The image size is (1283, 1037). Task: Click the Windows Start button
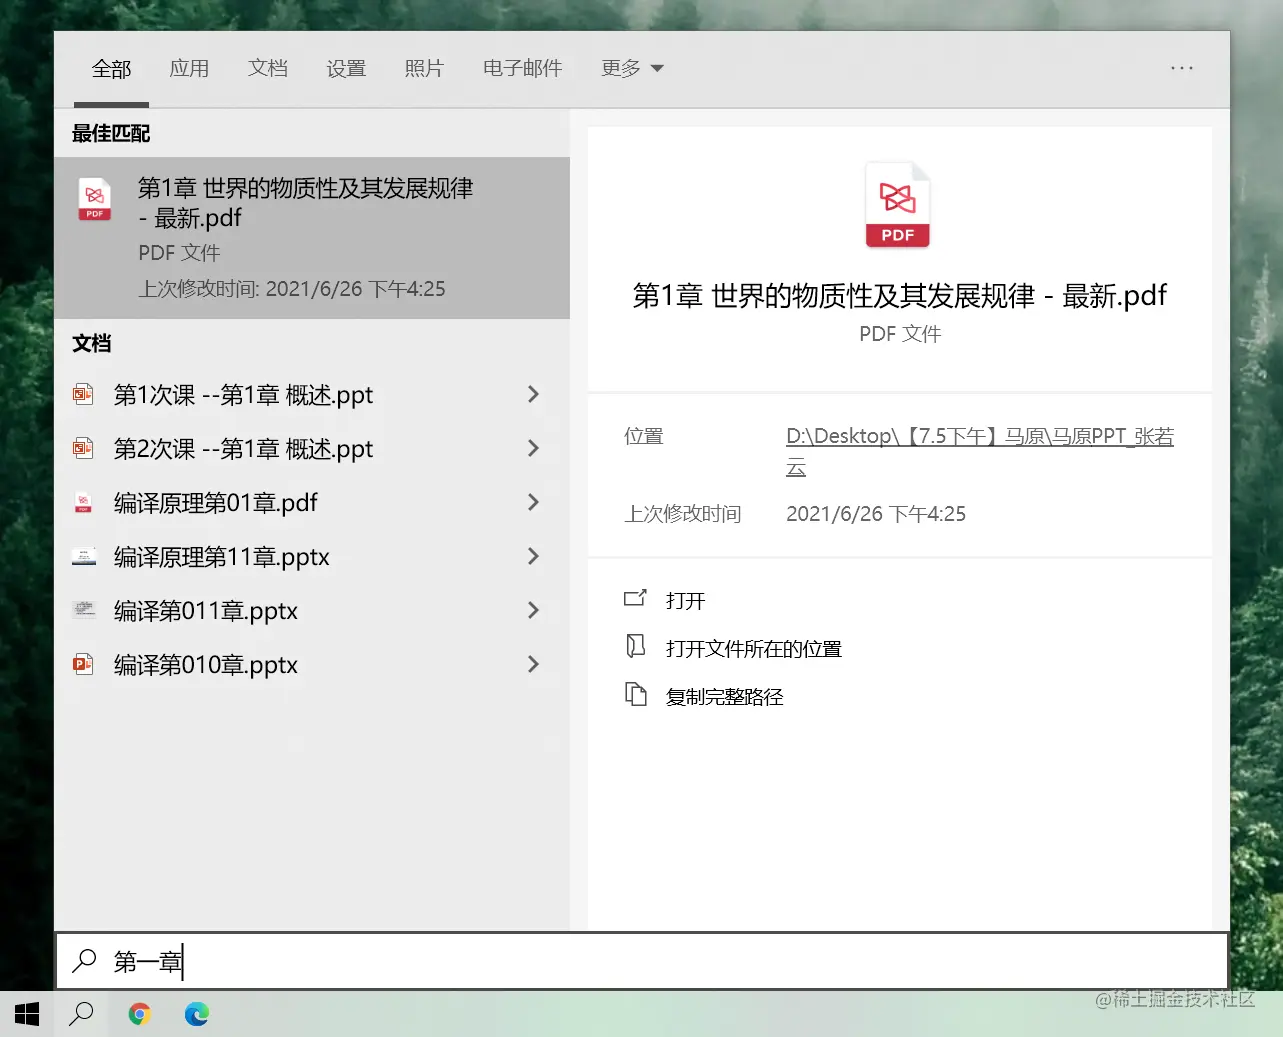point(25,1013)
